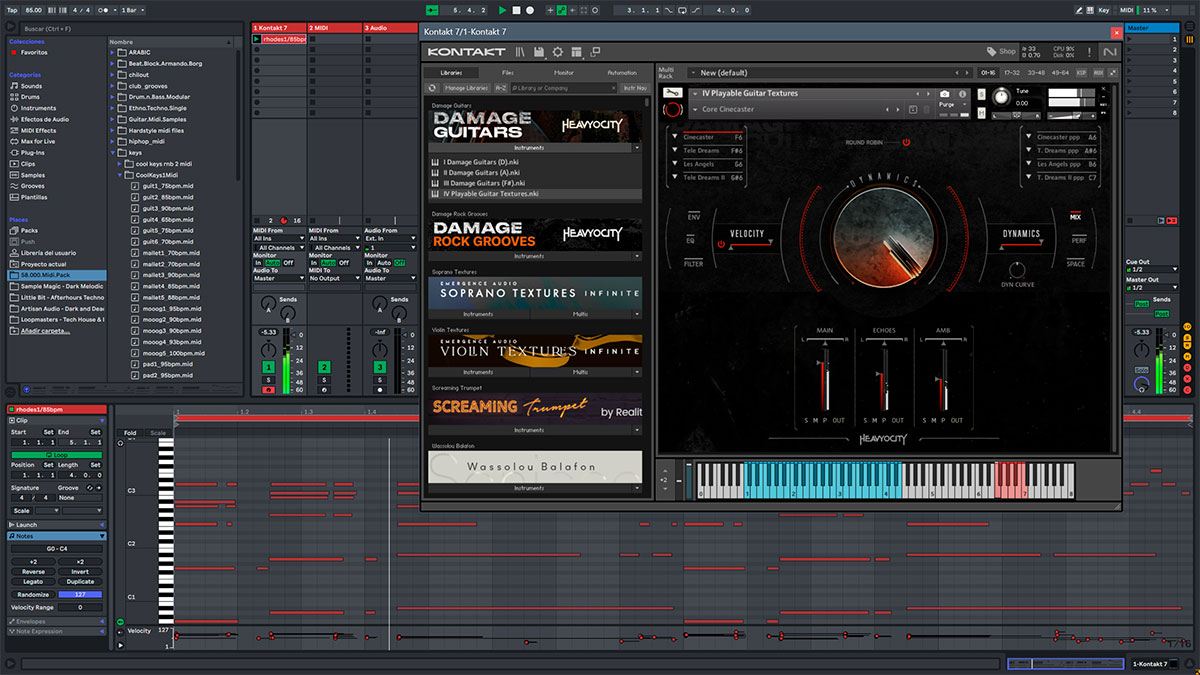Click the Sounds category icon
Image resolution: width=1200 pixels, height=675 pixels.
click(x=14, y=86)
